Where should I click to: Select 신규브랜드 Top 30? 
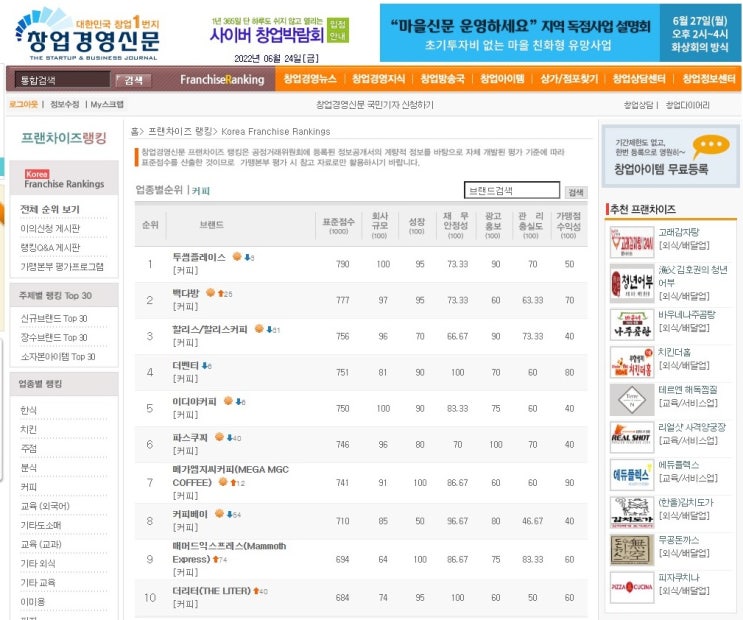coord(54,318)
